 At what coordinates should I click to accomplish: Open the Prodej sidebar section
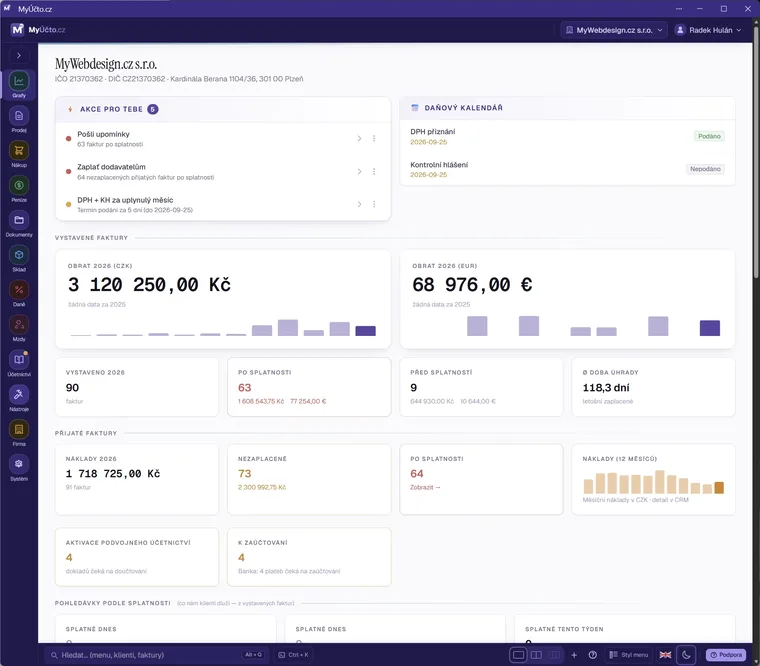click(19, 119)
